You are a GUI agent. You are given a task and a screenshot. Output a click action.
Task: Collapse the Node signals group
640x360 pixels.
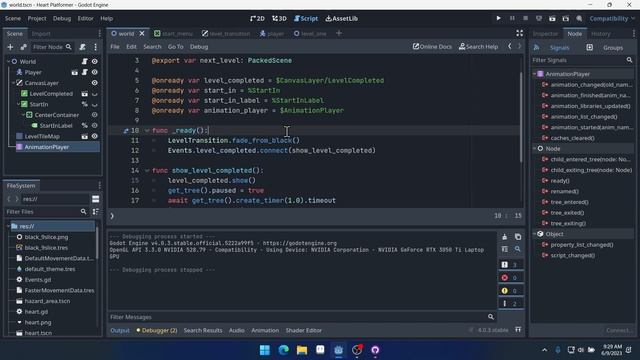click(534, 149)
